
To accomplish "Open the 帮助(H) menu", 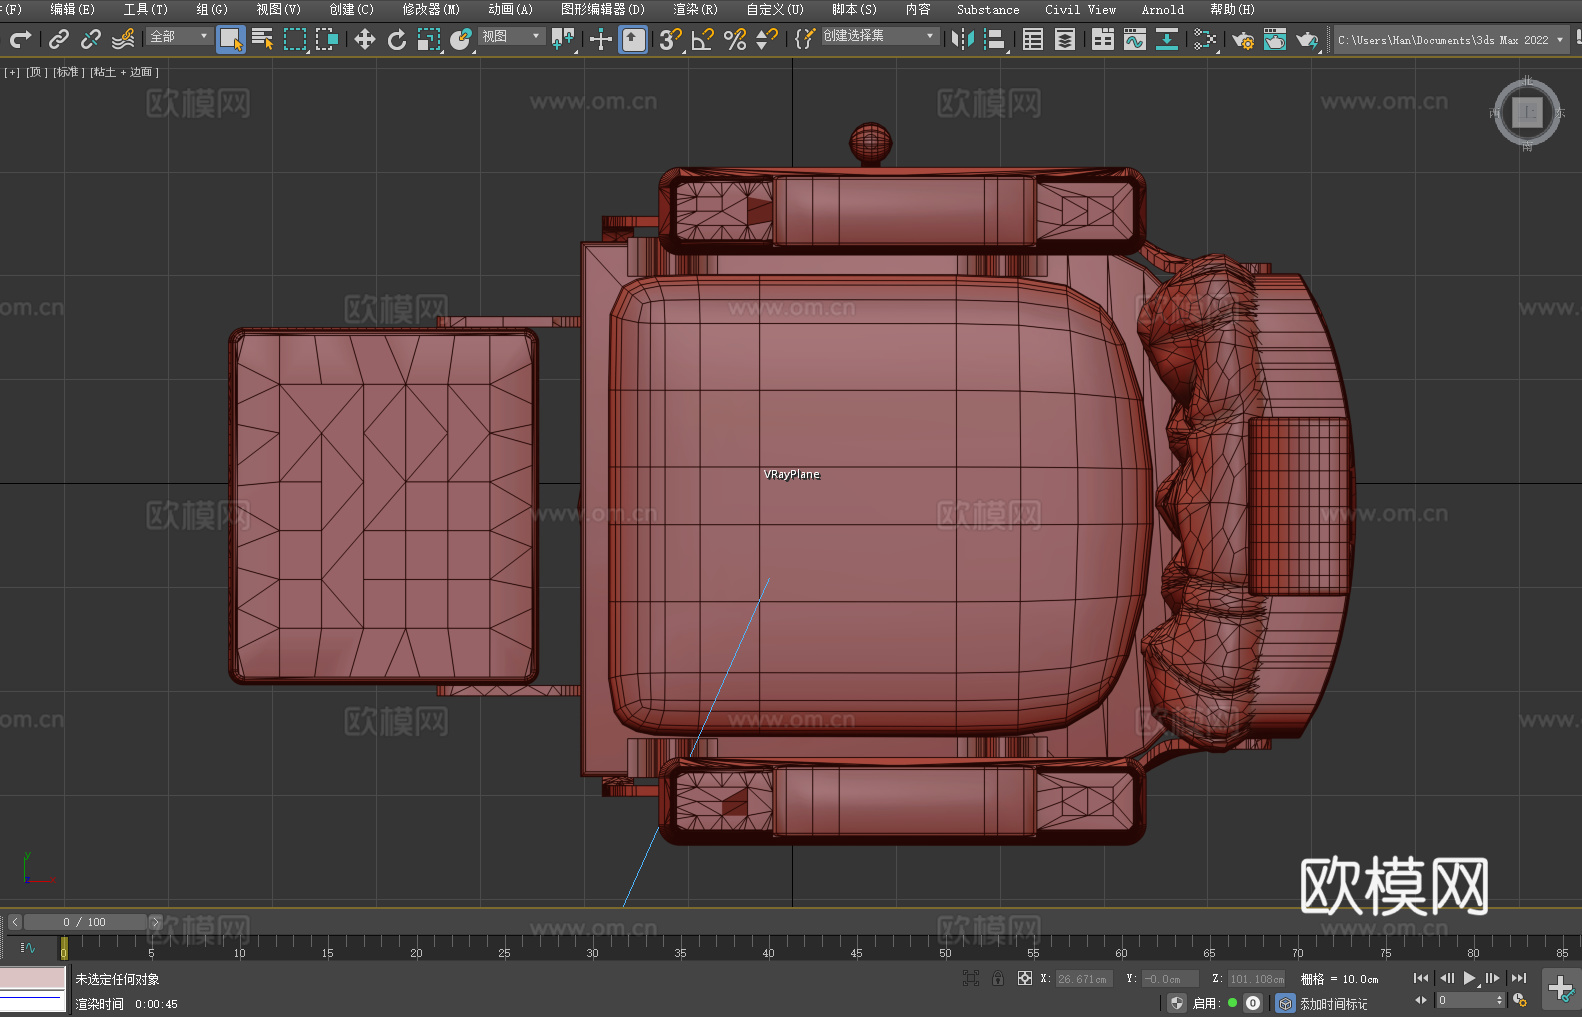I will (x=1232, y=9).
